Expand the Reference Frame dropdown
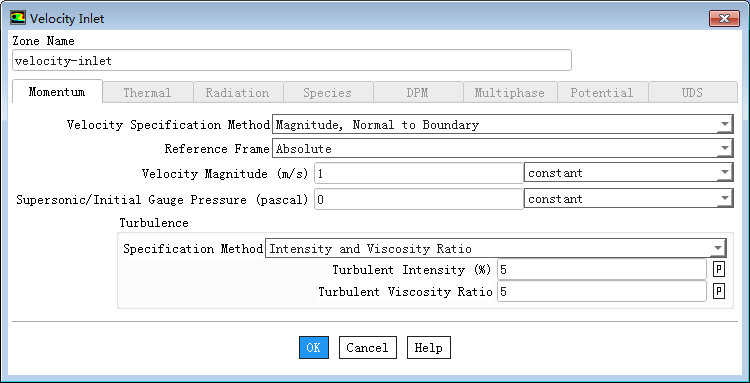 (x=502, y=149)
